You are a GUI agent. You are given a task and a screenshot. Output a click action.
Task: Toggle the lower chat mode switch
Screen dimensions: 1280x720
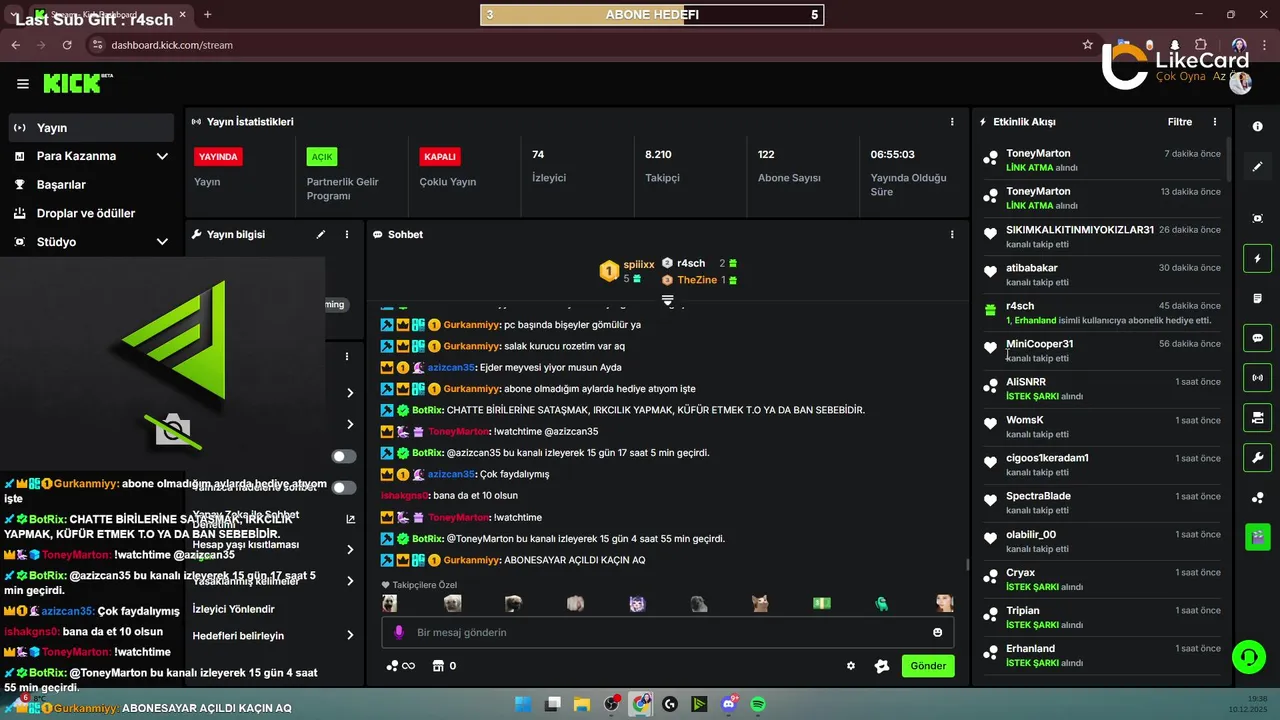344,488
